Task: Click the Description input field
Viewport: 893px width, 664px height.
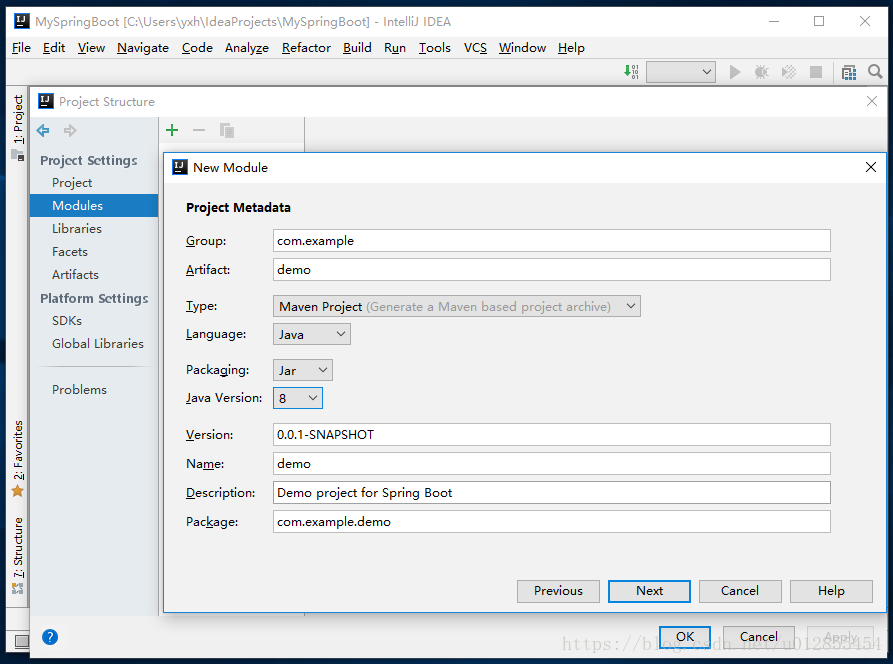Action: (x=551, y=493)
